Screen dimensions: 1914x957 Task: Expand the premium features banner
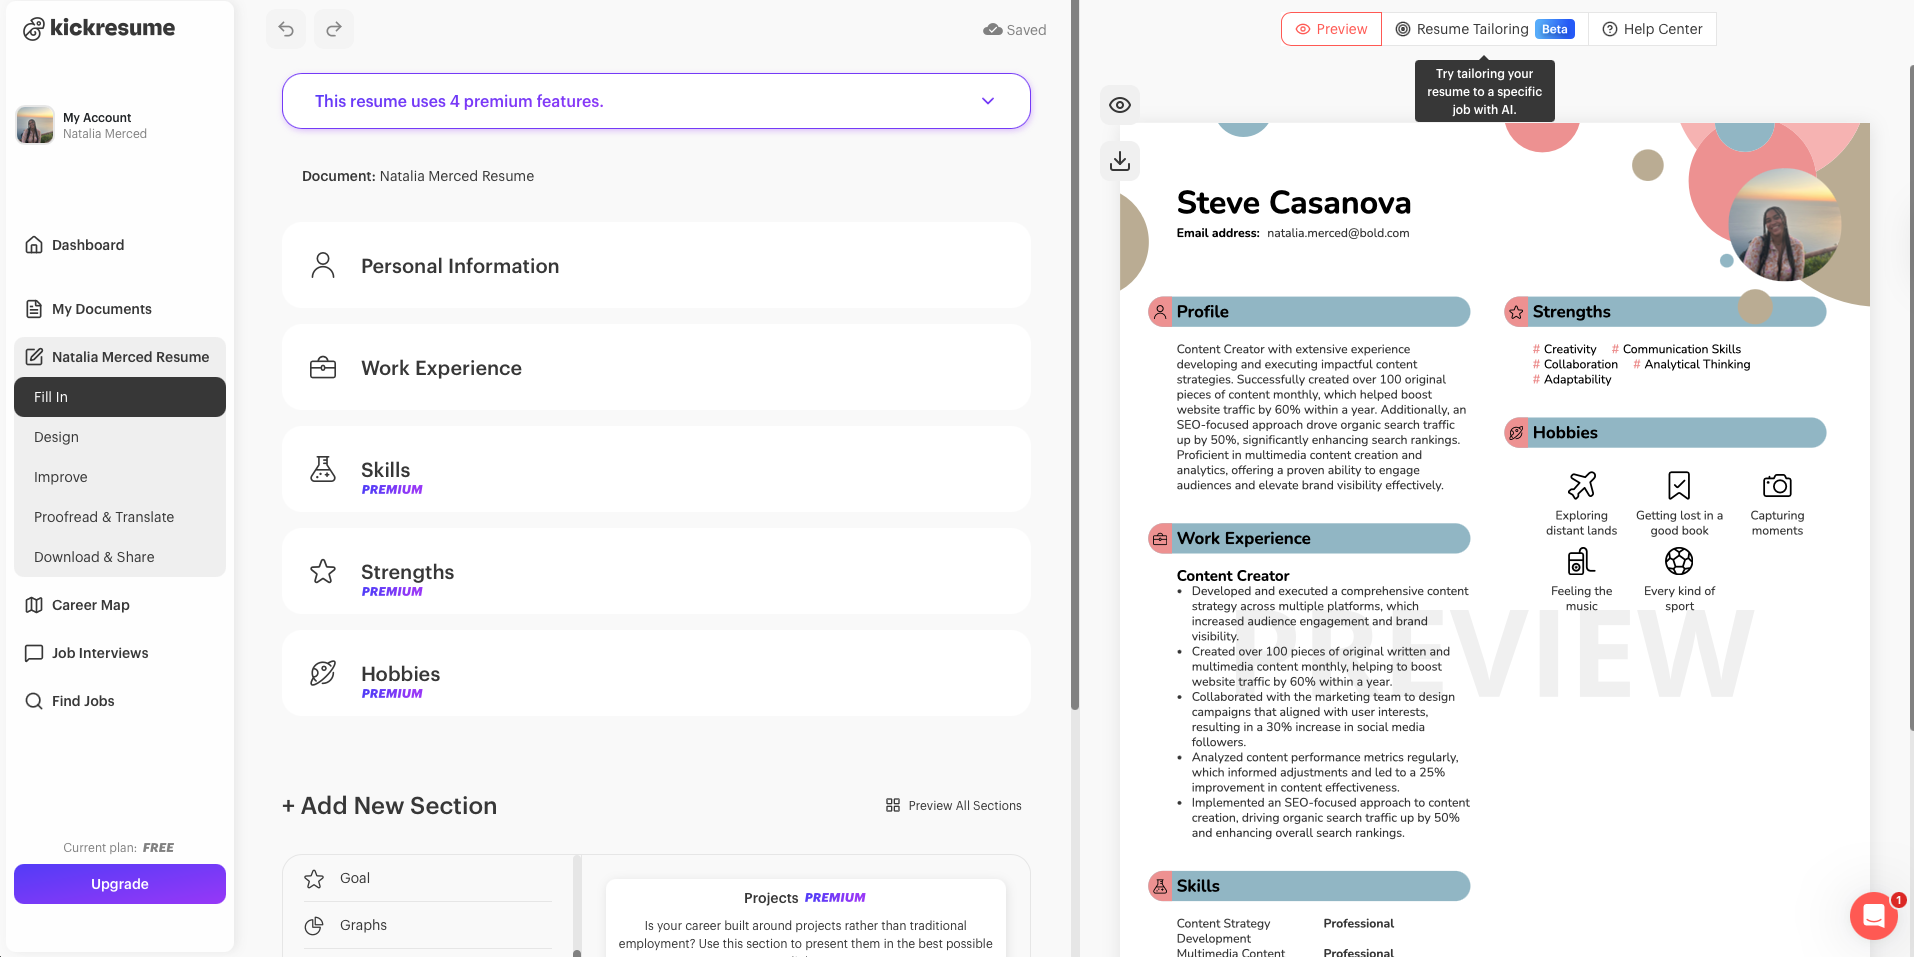click(x=988, y=101)
